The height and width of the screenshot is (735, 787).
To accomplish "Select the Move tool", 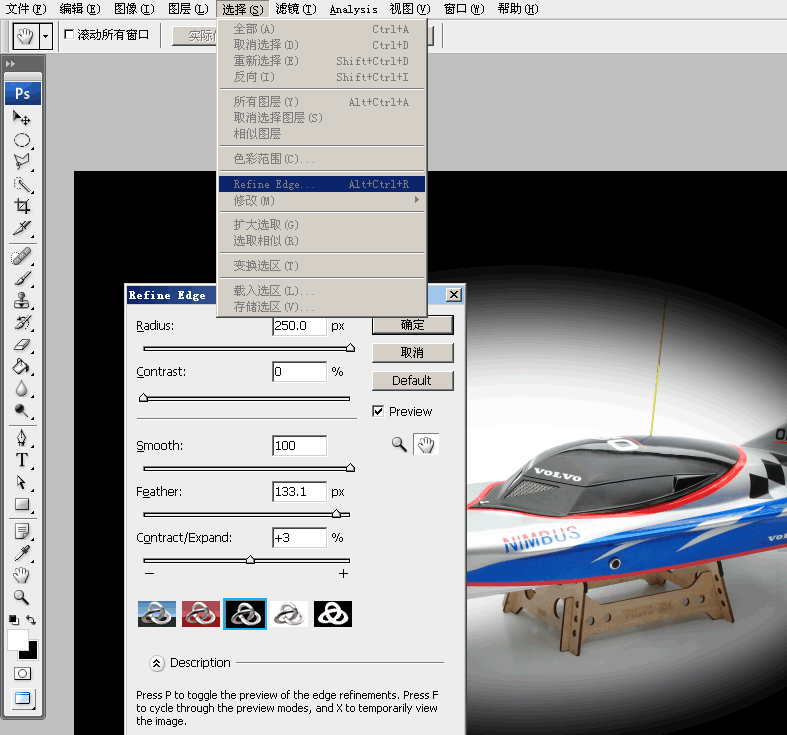I will coord(21,118).
